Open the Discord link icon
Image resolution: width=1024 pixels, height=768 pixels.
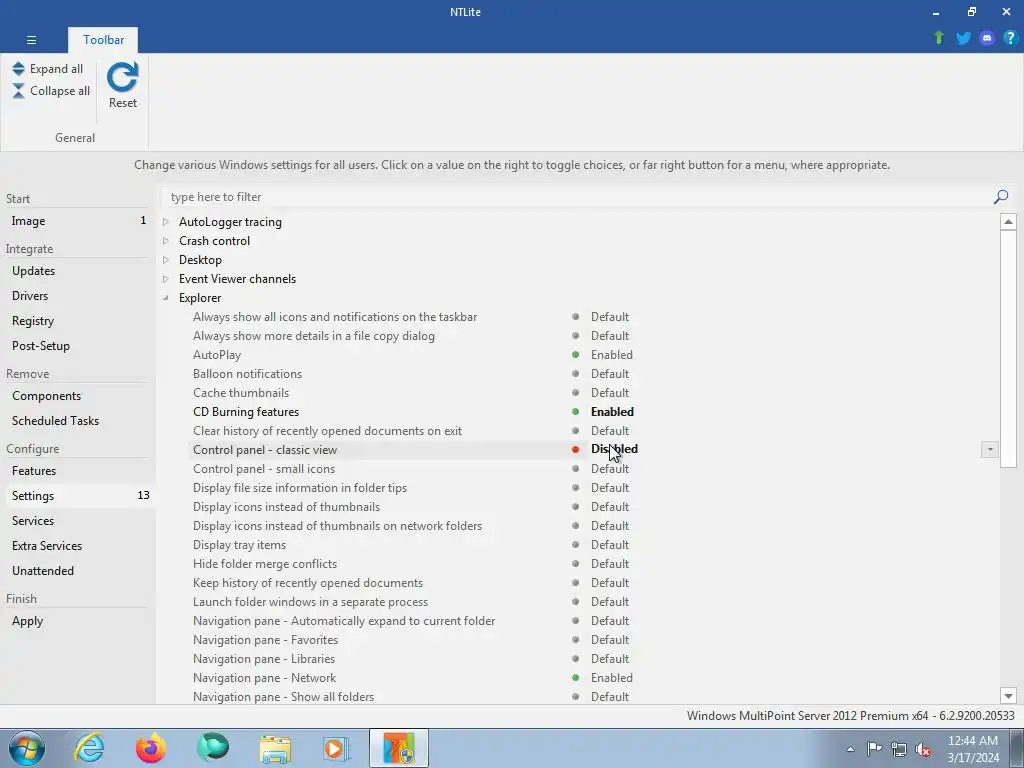[987, 38]
